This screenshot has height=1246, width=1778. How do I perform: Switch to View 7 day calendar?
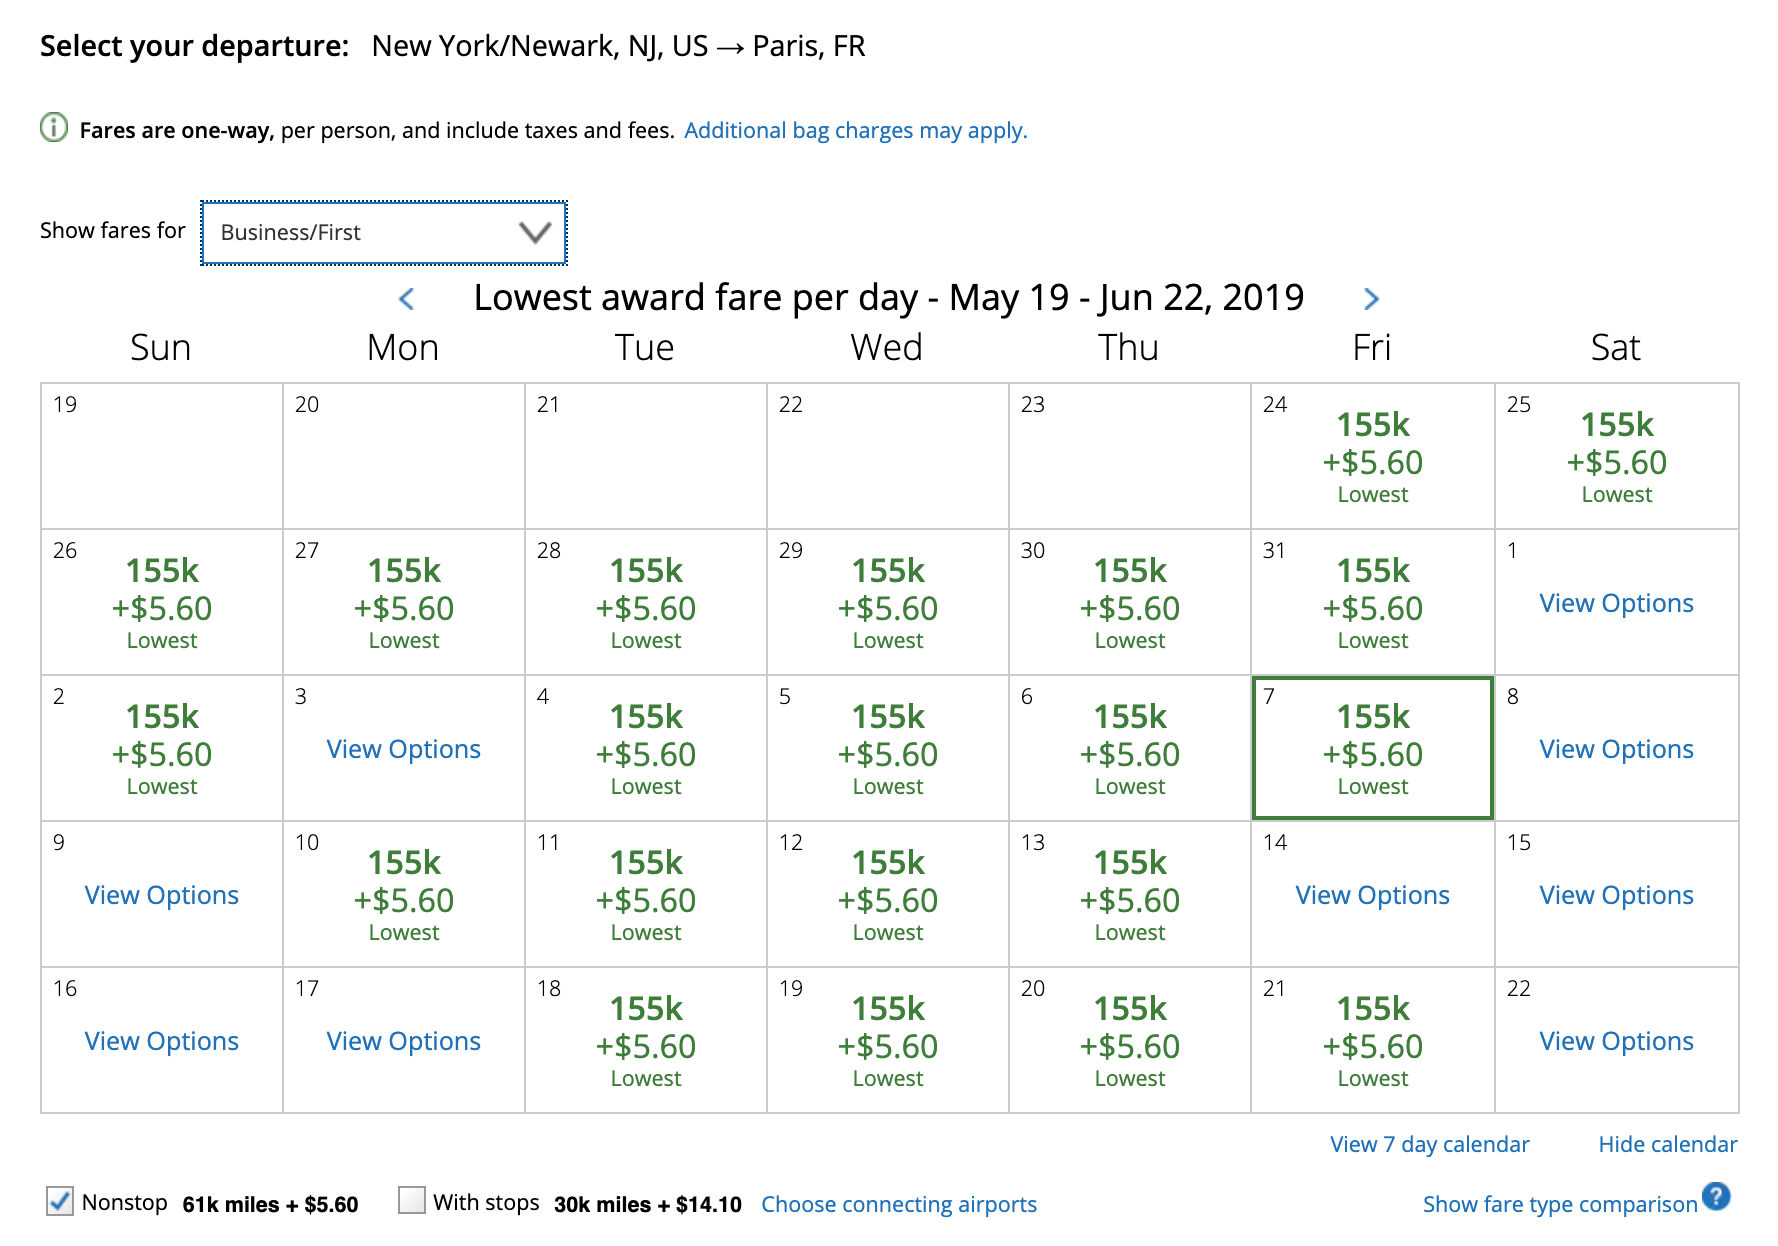[x=1429, y=1145]
